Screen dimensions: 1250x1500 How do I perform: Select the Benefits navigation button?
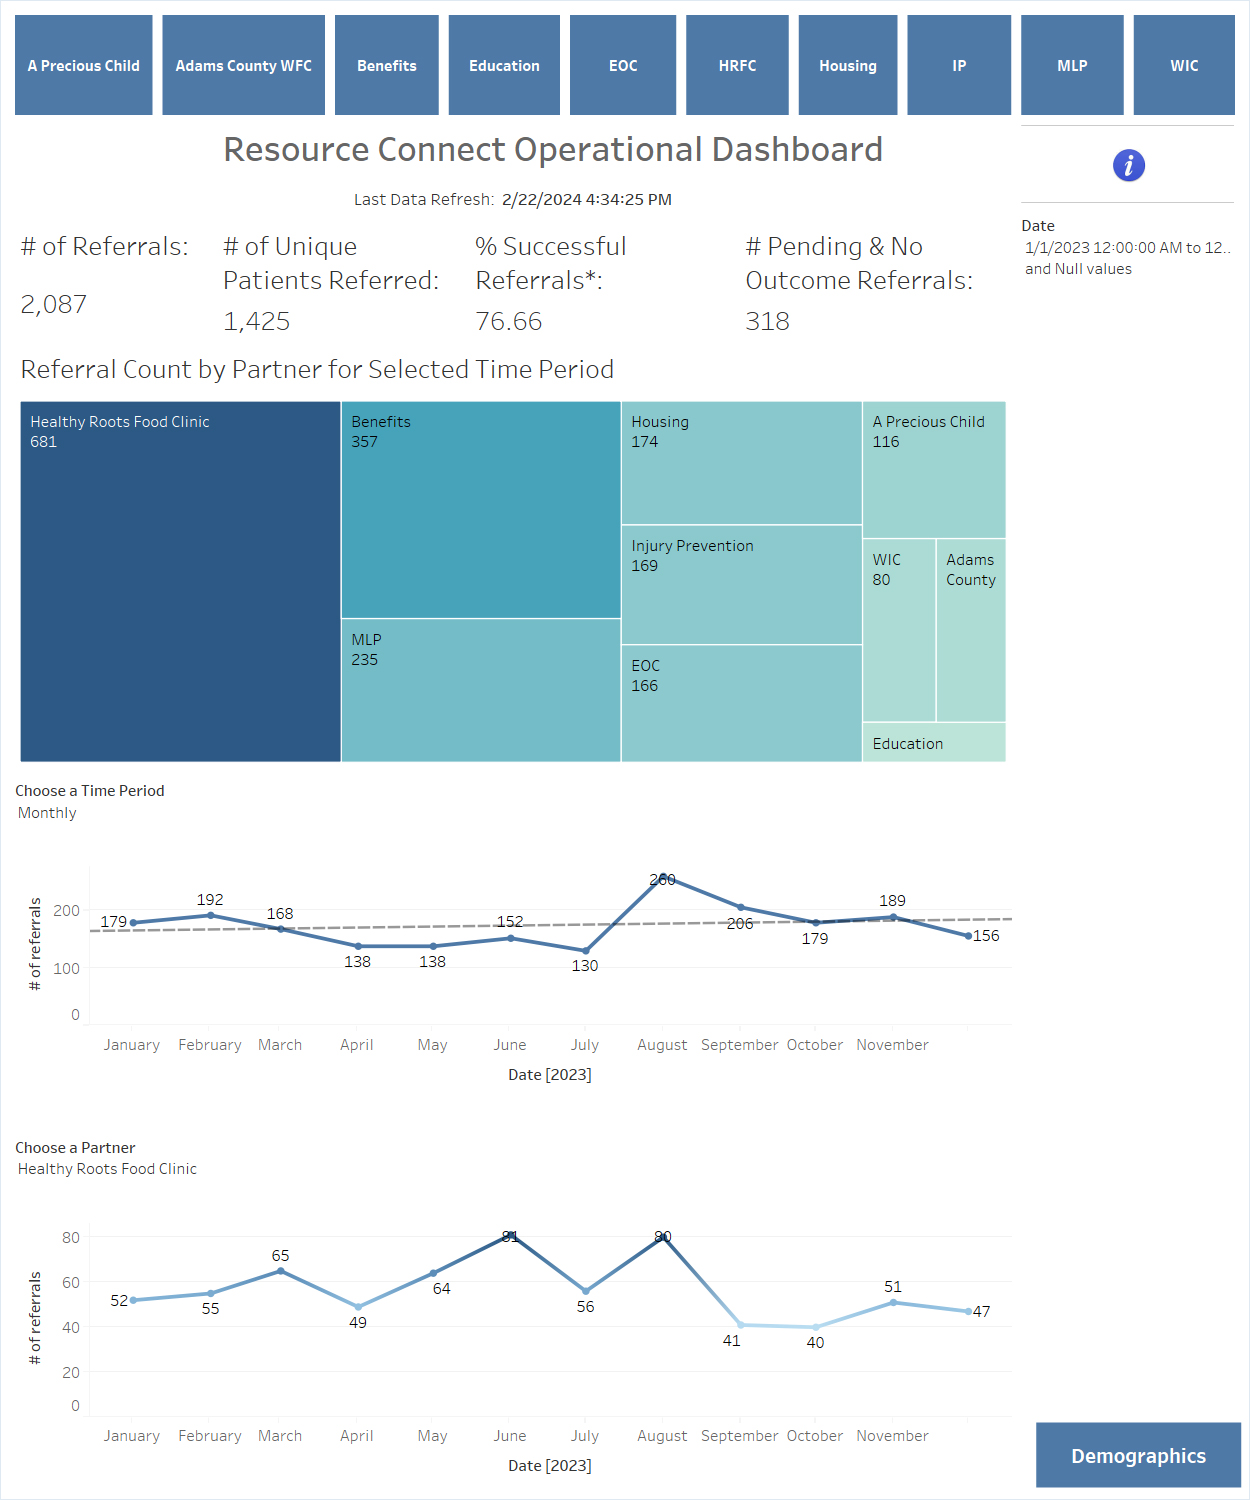387,65
